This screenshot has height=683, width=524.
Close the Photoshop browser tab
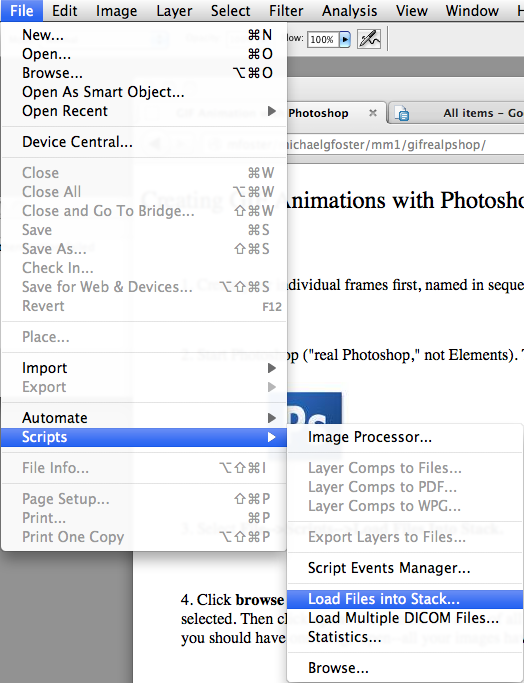click(373, 113)
